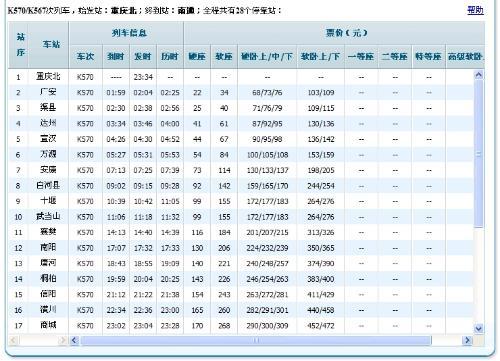The image size is (500, 361).
Task: Click soft sleeper price 411/429
Action: pyautogui.click(x=321, y=295)
